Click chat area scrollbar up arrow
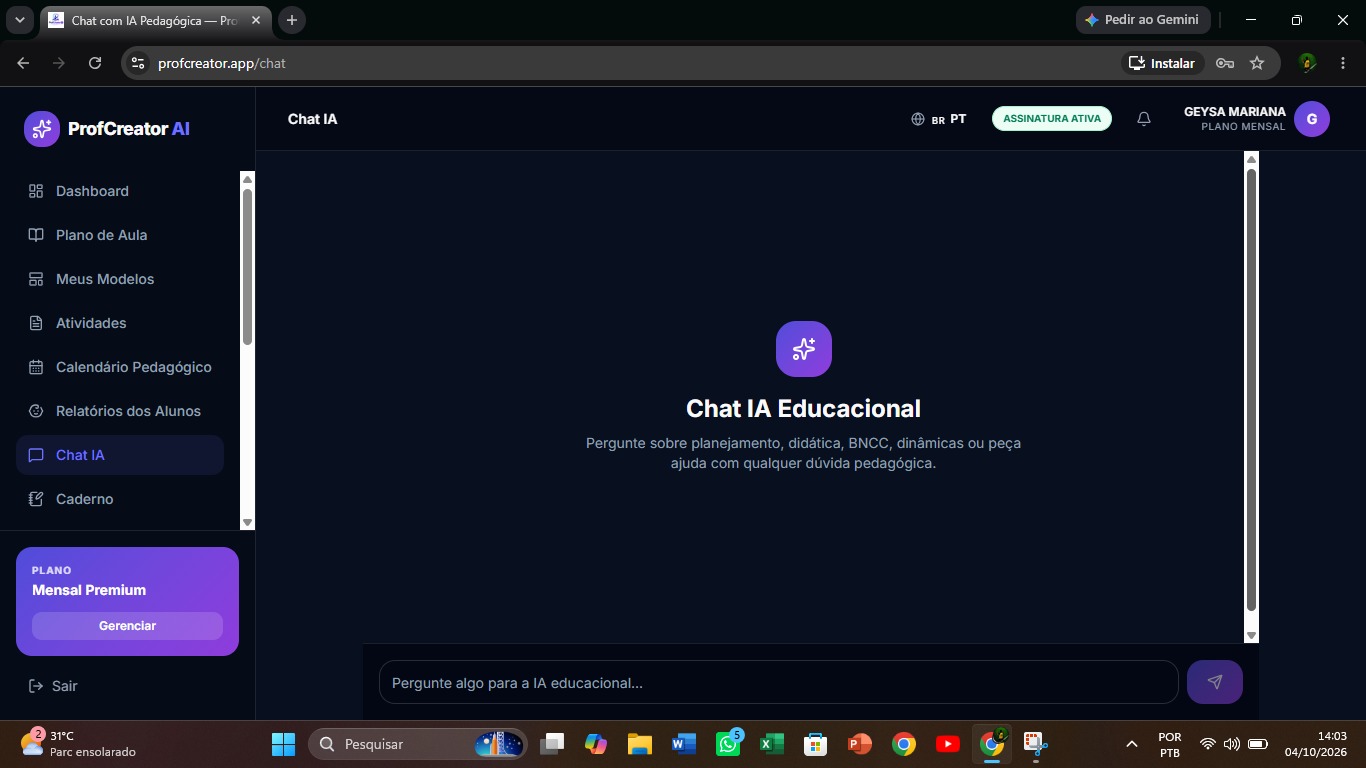 pos(1251,159)
